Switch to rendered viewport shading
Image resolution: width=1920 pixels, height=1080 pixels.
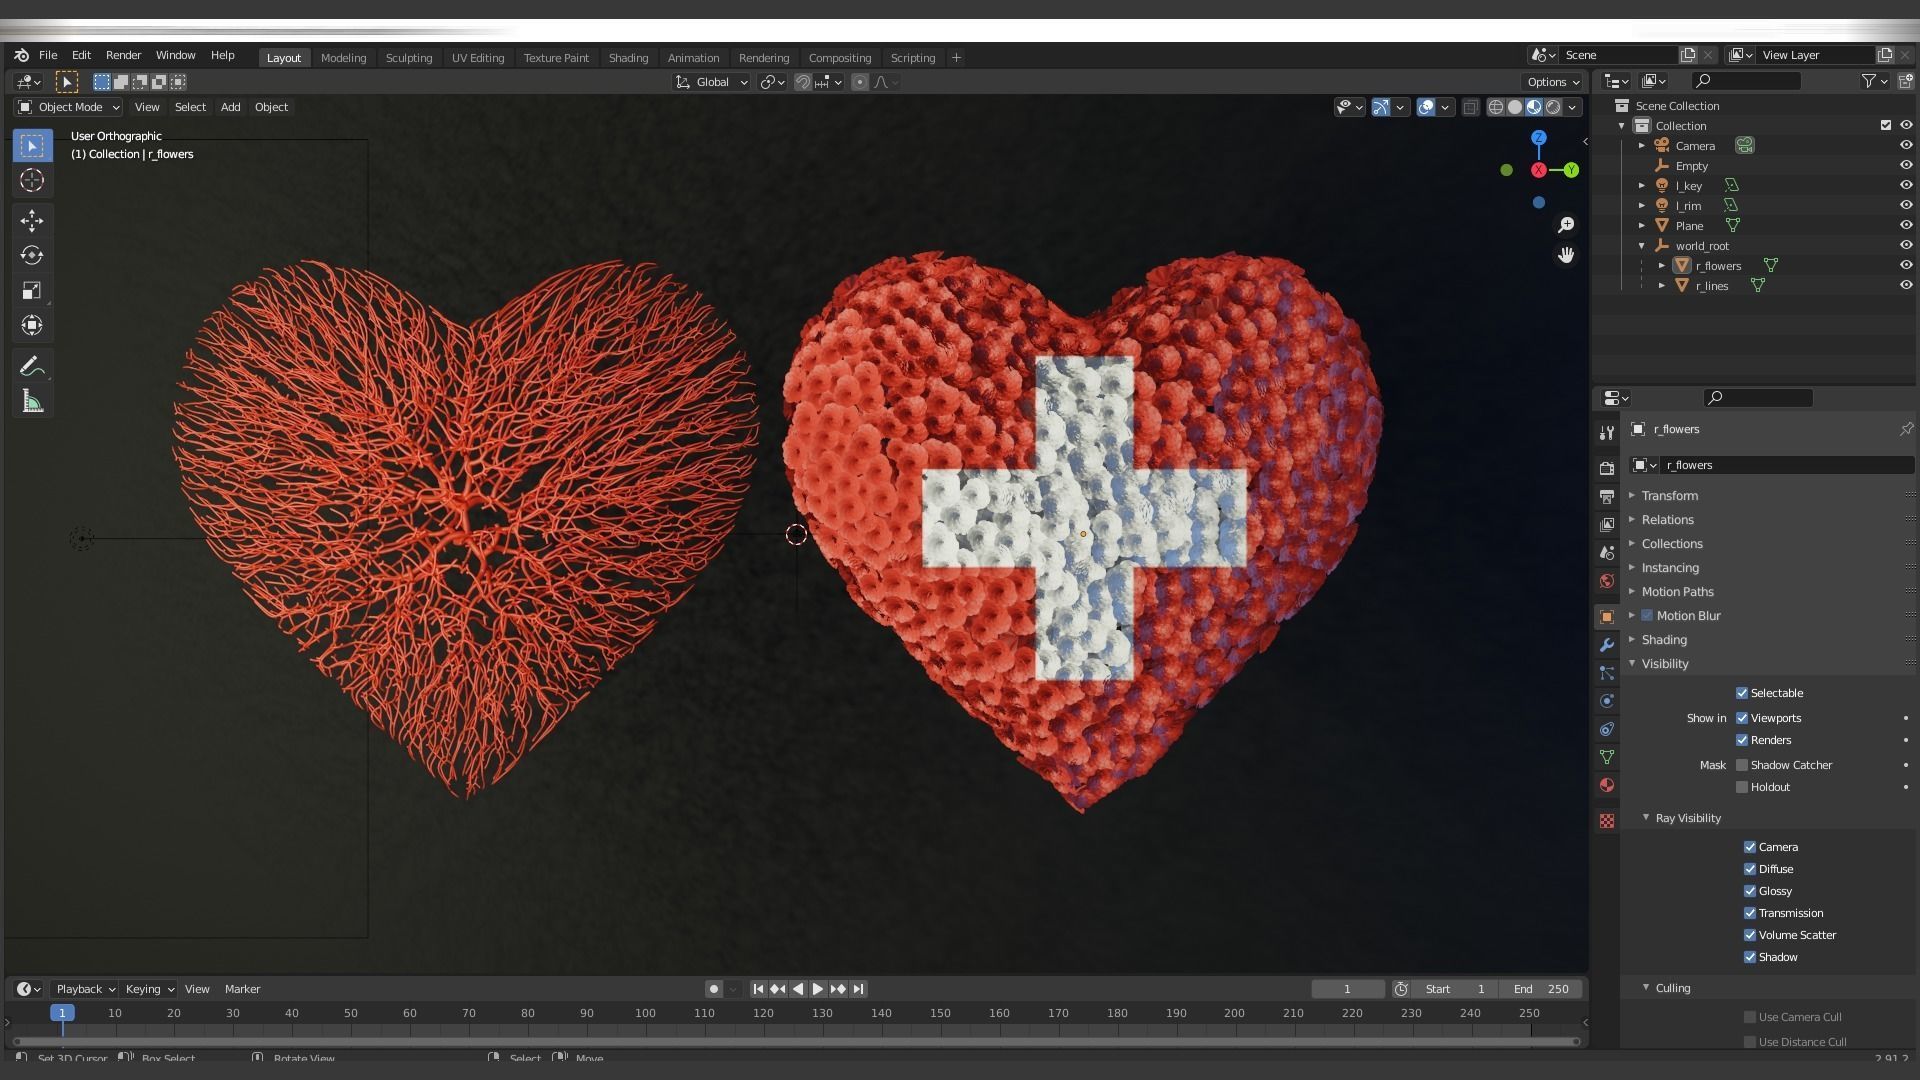pyautogui.click(x=1553, y=107)
